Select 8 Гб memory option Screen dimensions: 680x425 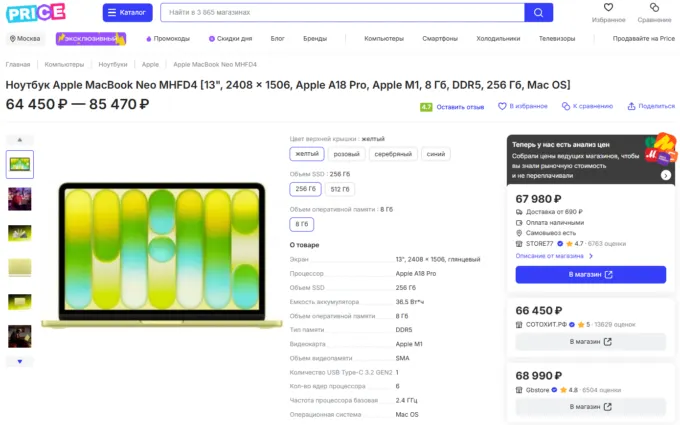(301, 224)
